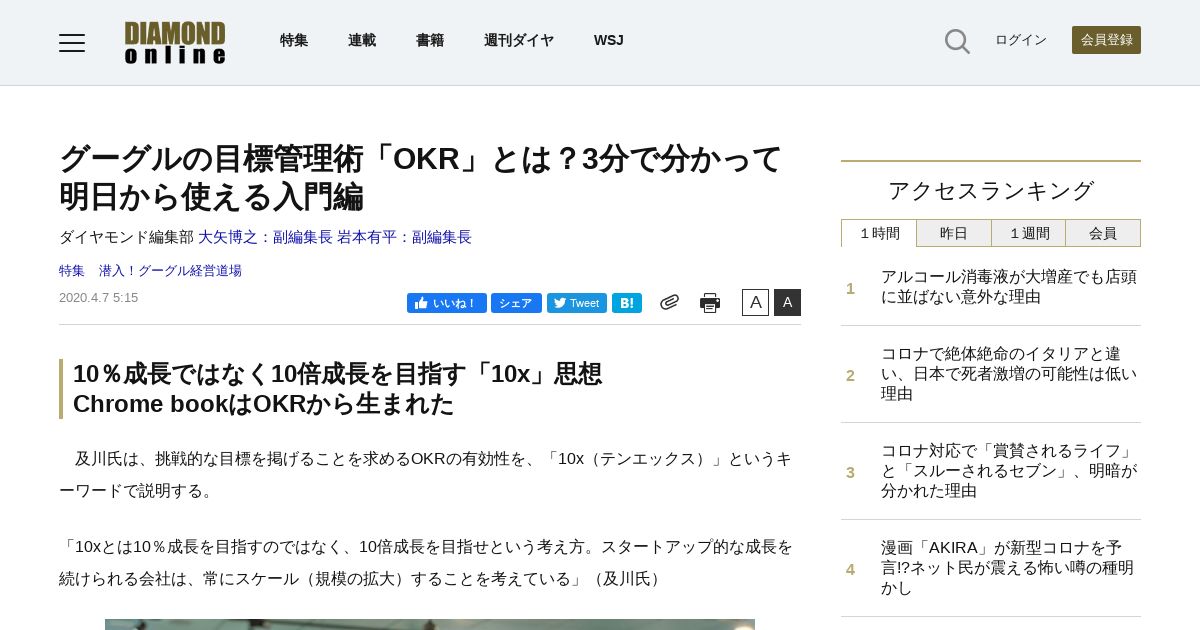Click the 特集 category link below authors
This screenshot has height=630, width=1200.
[x=72, y=270]
